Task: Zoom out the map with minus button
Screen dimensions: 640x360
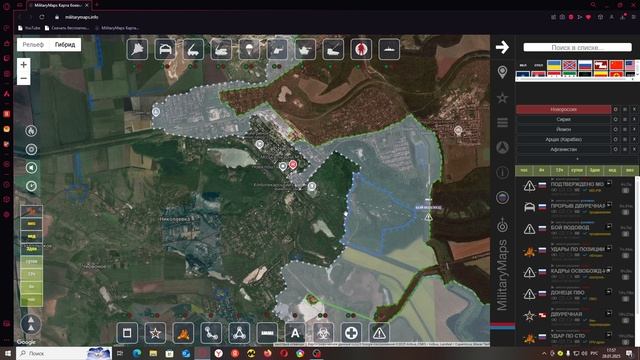Action: [x=24, y=78]
